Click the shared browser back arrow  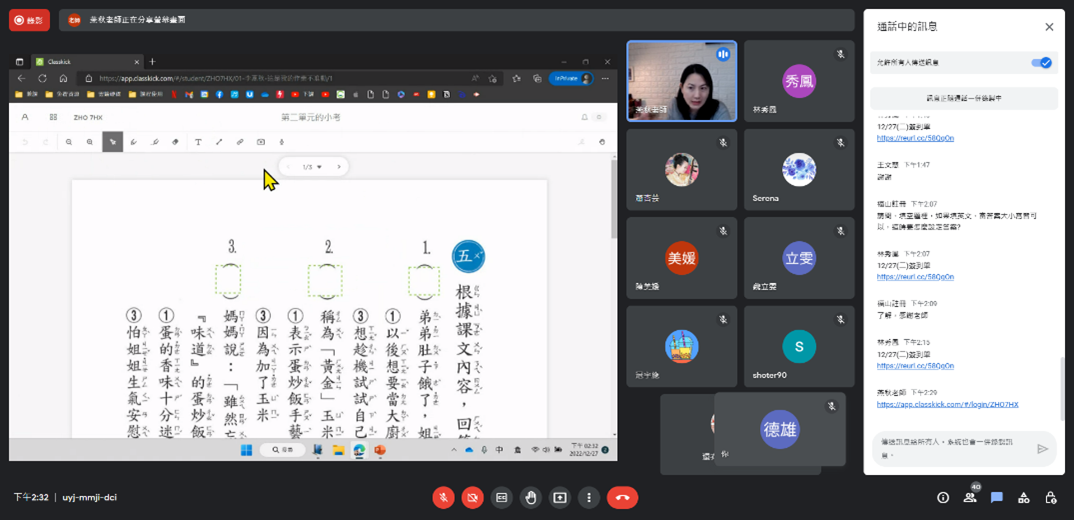coord(21,78)
